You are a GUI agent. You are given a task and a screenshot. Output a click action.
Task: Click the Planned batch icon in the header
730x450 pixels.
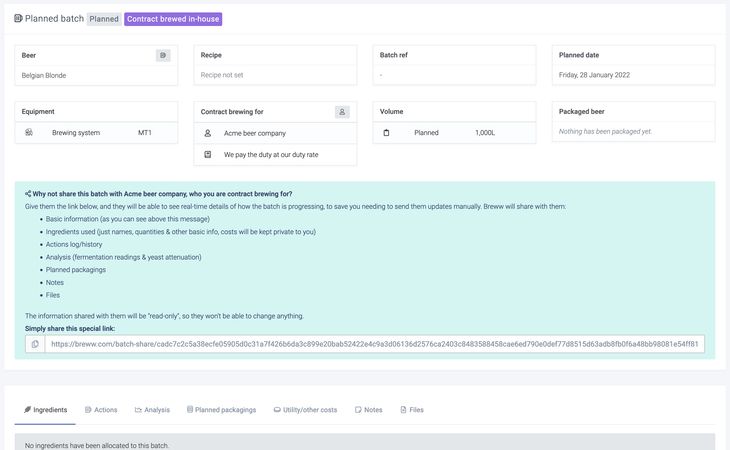[18, 19]
